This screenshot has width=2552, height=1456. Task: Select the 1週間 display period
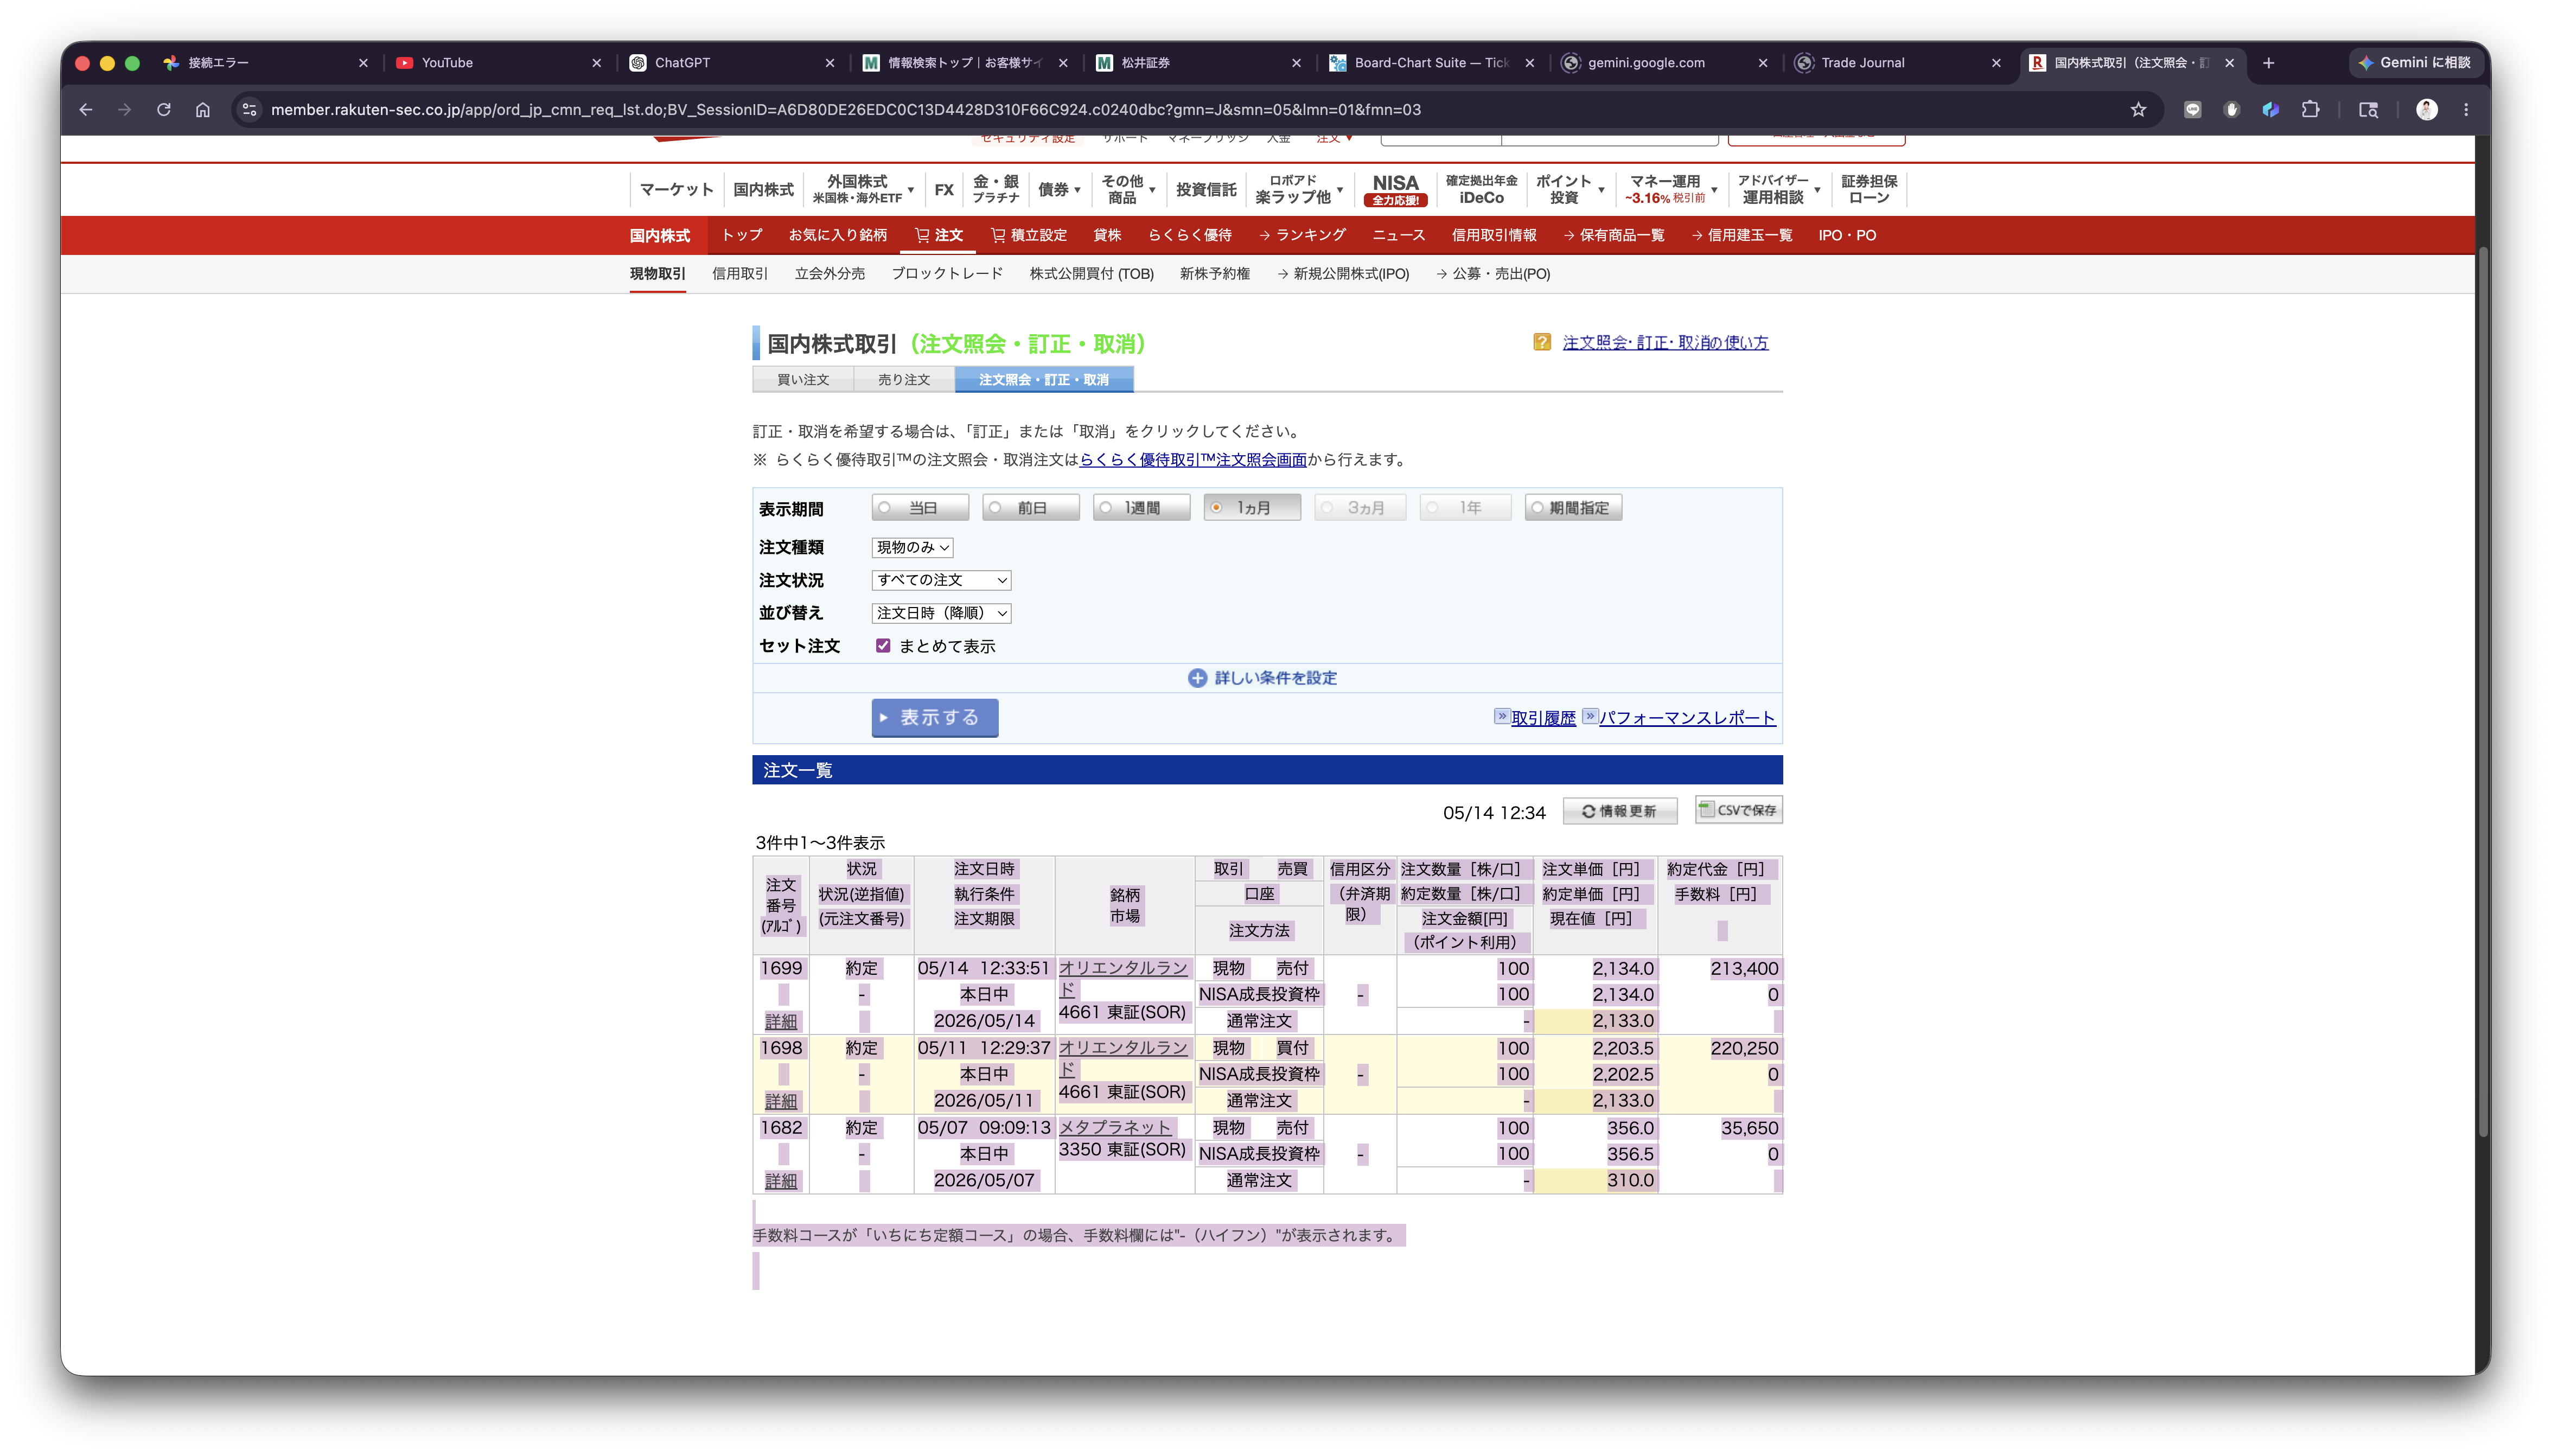[1141, 508]
